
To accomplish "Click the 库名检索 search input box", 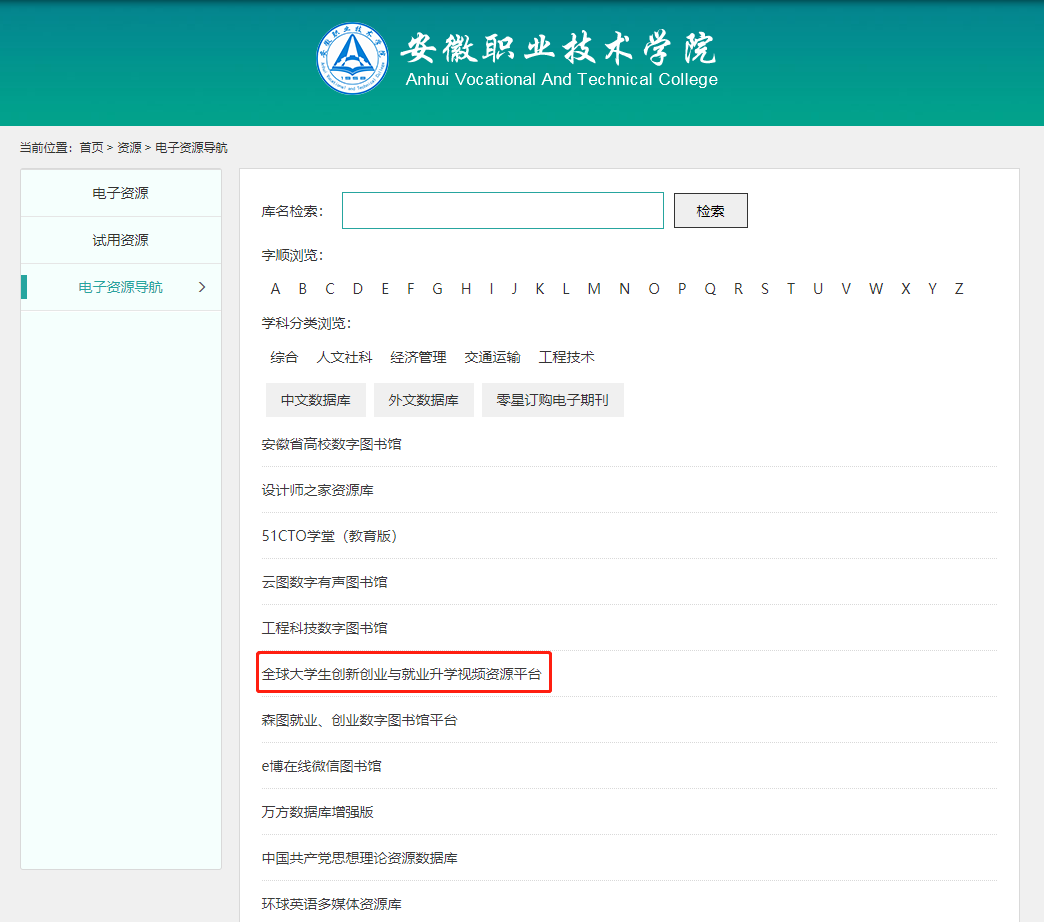I will tap(502, 211).
